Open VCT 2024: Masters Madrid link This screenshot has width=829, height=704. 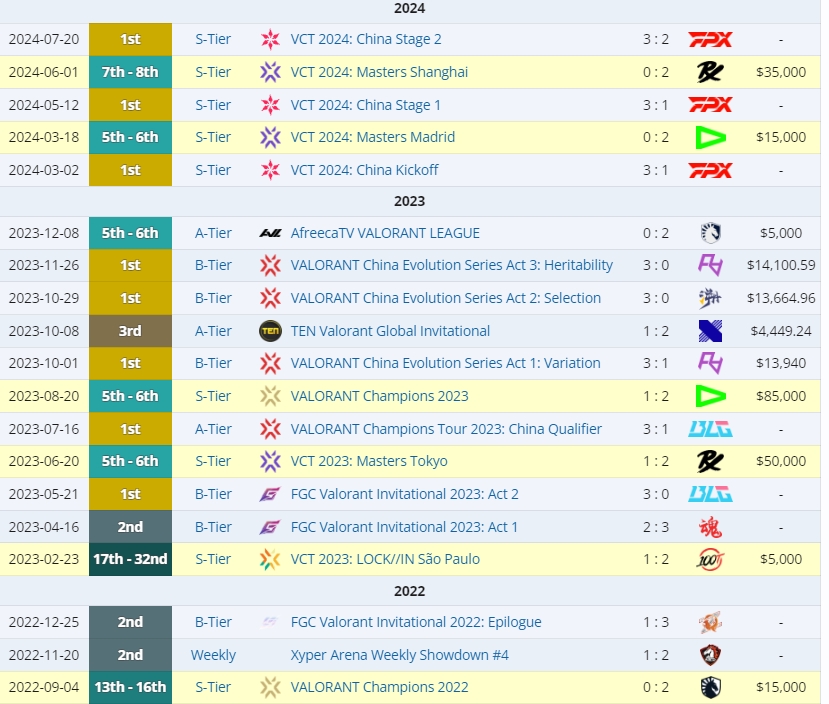tap(373, 137)
